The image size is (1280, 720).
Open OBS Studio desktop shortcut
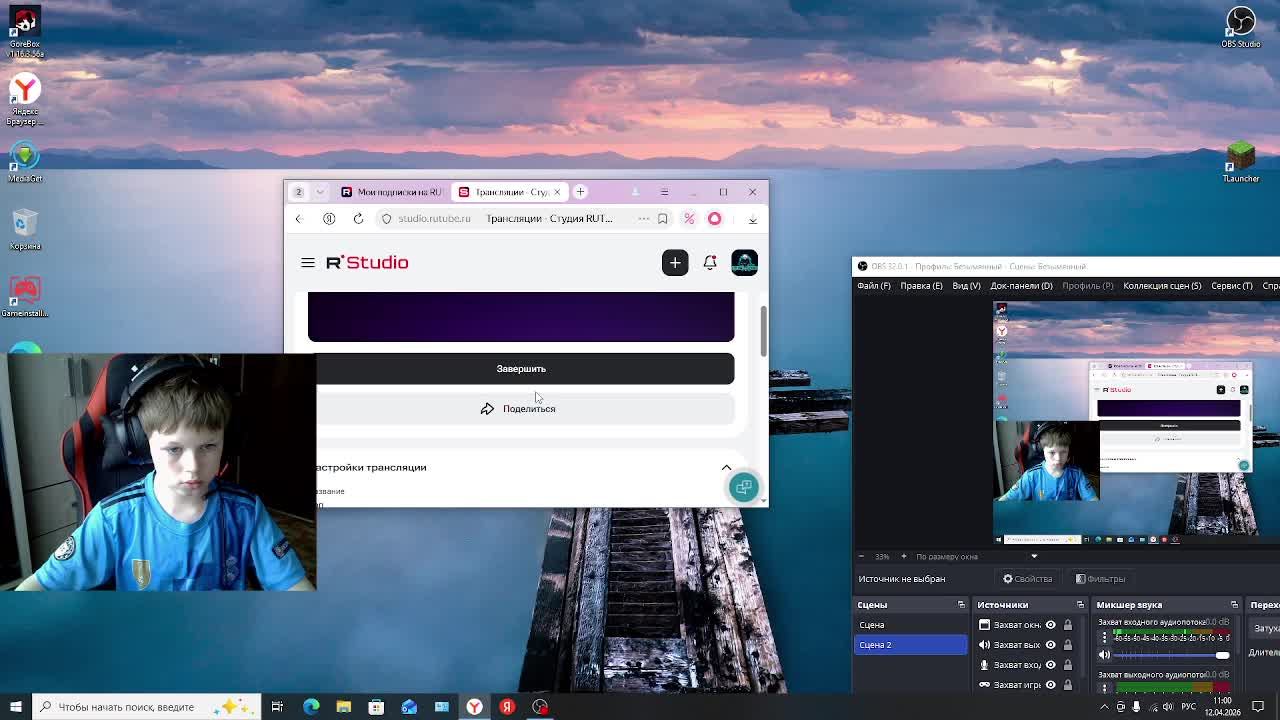[x=1241, y=27]
